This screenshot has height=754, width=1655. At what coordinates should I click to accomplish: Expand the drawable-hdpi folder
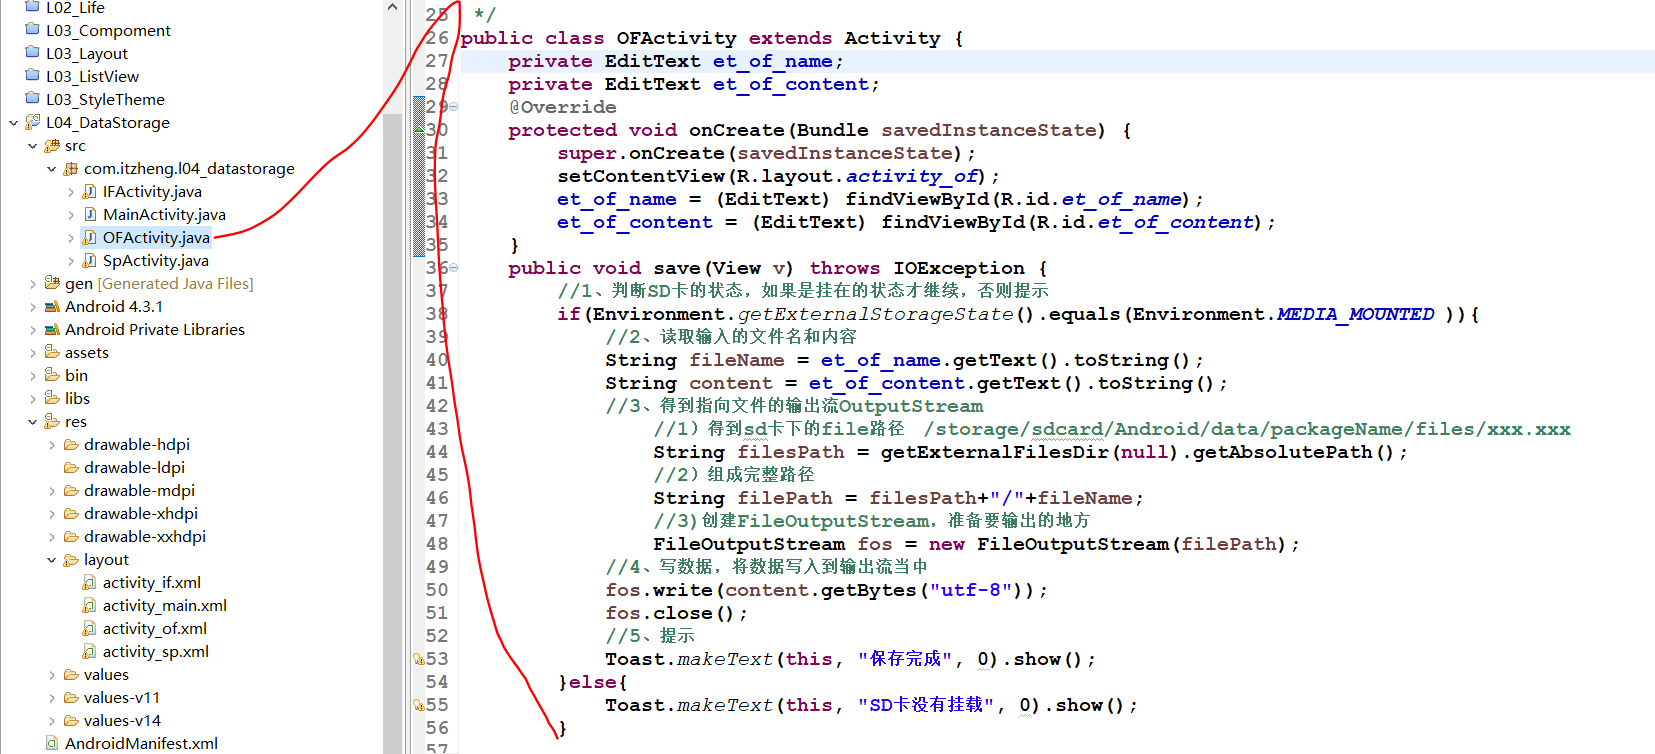click(52, 445)
